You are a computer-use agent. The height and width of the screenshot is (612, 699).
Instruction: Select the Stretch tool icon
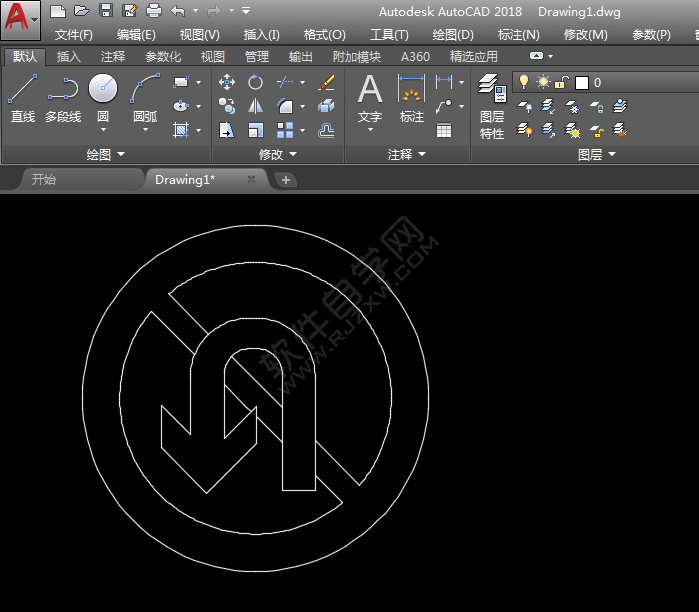click(227, 131)
